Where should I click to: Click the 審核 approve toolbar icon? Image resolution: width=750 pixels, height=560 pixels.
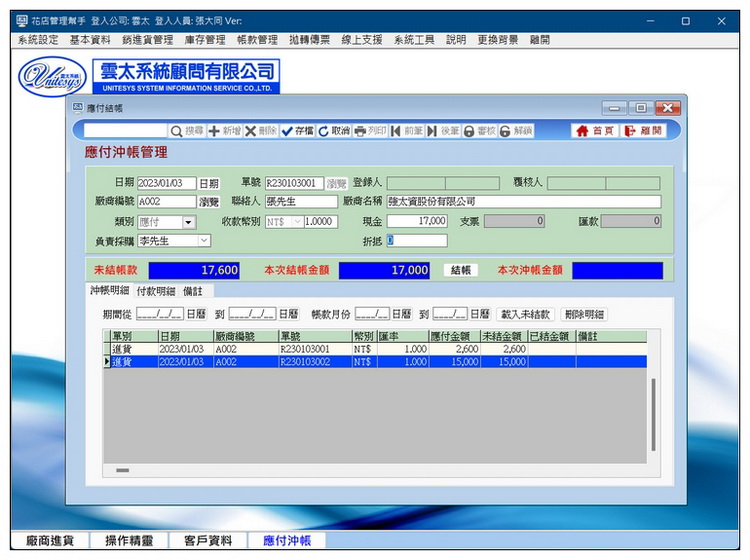tap(479, 131)
